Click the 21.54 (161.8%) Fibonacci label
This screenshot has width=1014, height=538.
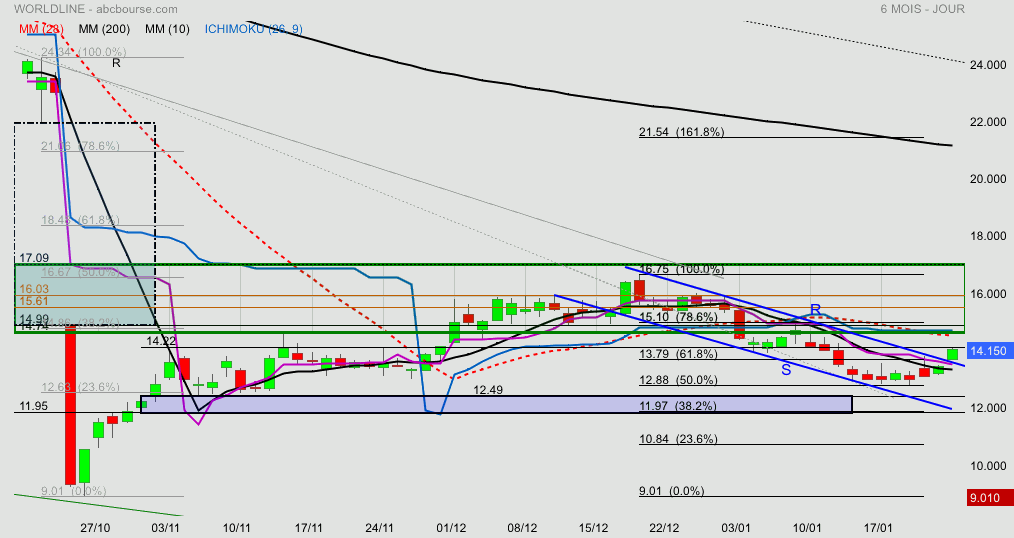pos(682,132)
